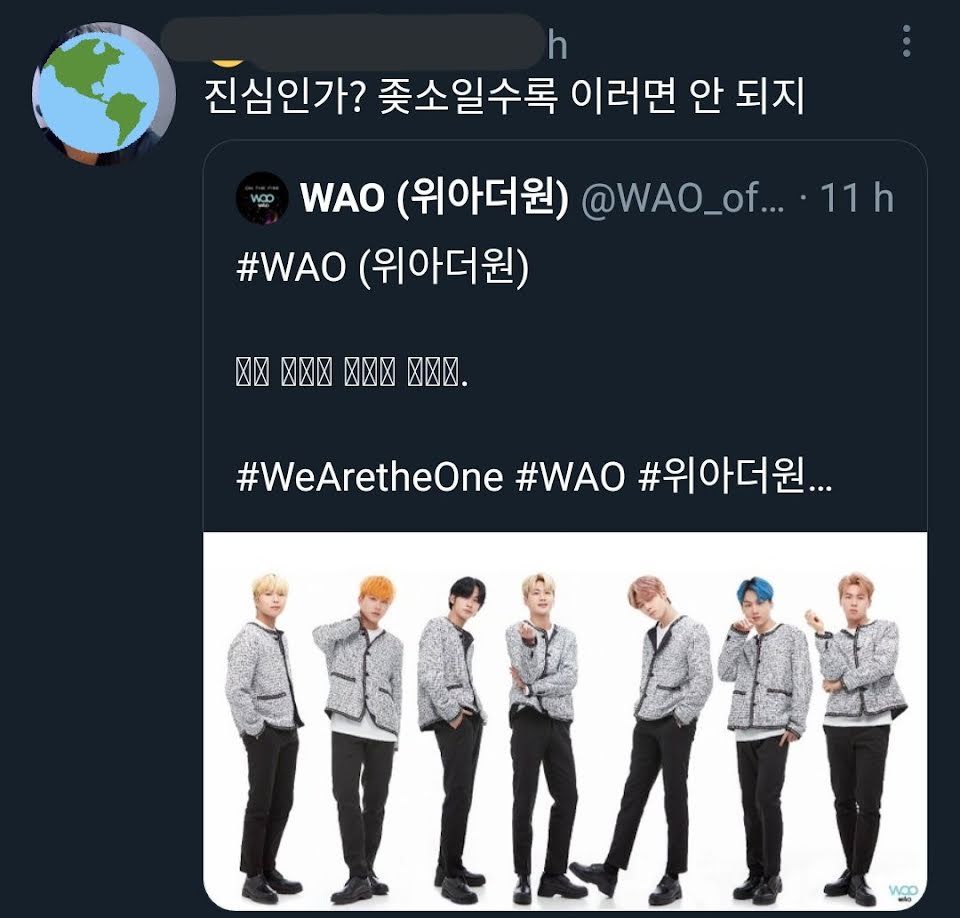The image size is (960, 918).
Task: Select the Korean tweet text 진심인가?
Action: (285, 96)
